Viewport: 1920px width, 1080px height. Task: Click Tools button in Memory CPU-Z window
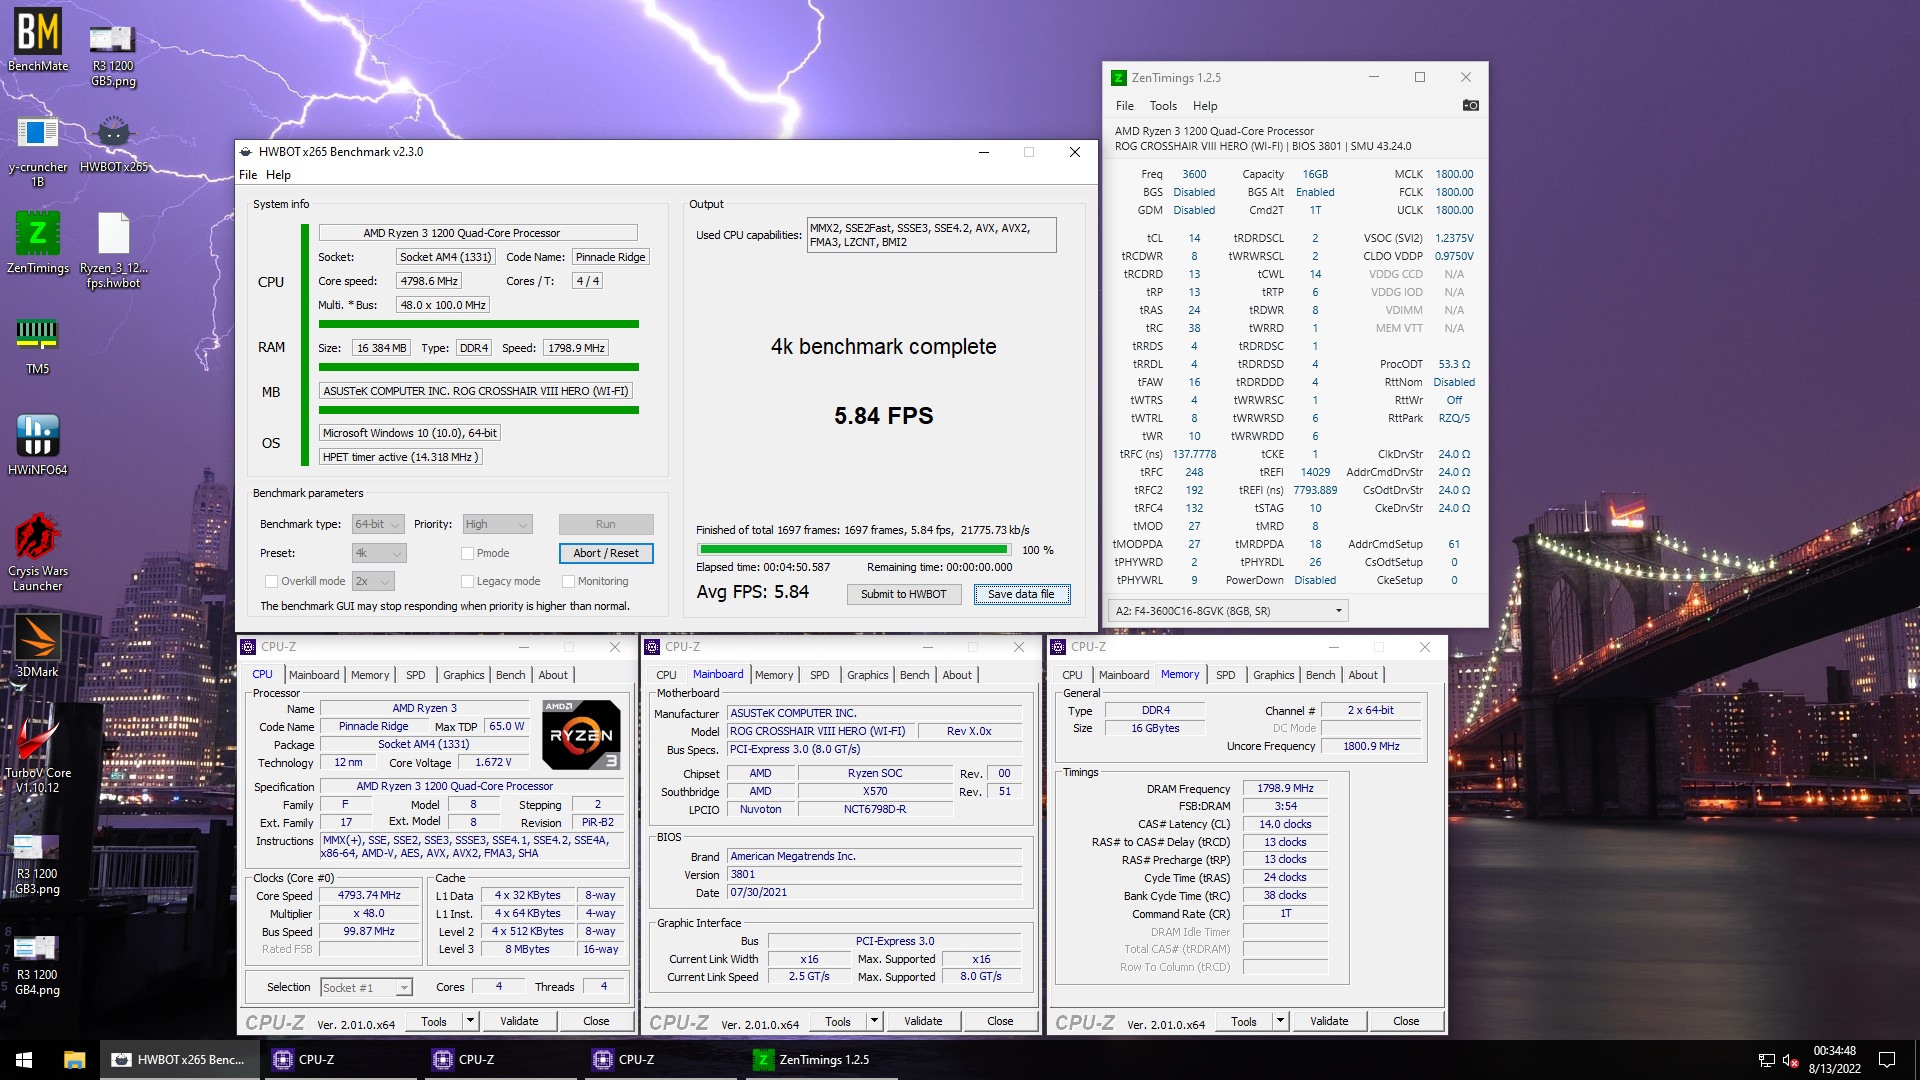pyautogui.click(x=1244, y=1021)
